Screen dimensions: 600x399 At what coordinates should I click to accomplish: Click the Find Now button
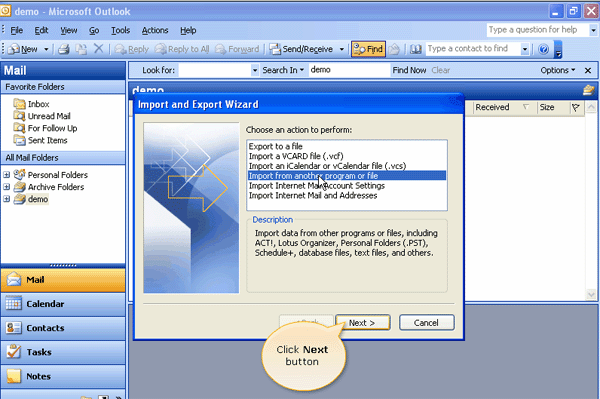pos(409,70)
